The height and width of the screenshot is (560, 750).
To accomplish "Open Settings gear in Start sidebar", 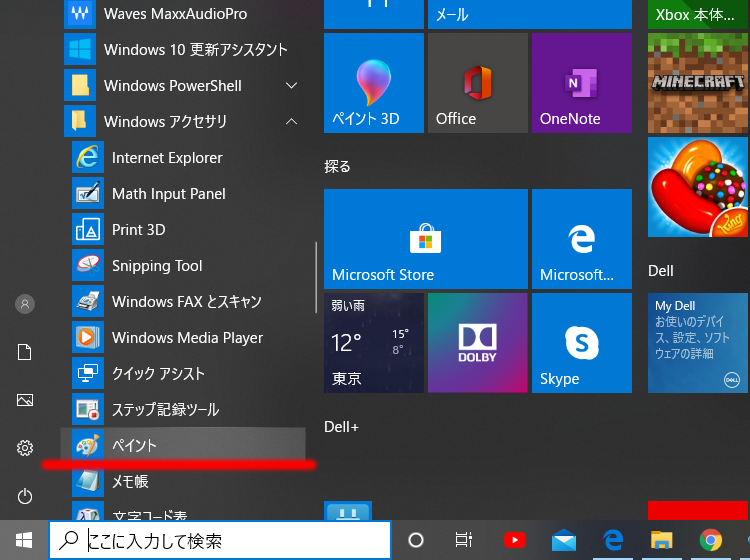I will [25, 448].
